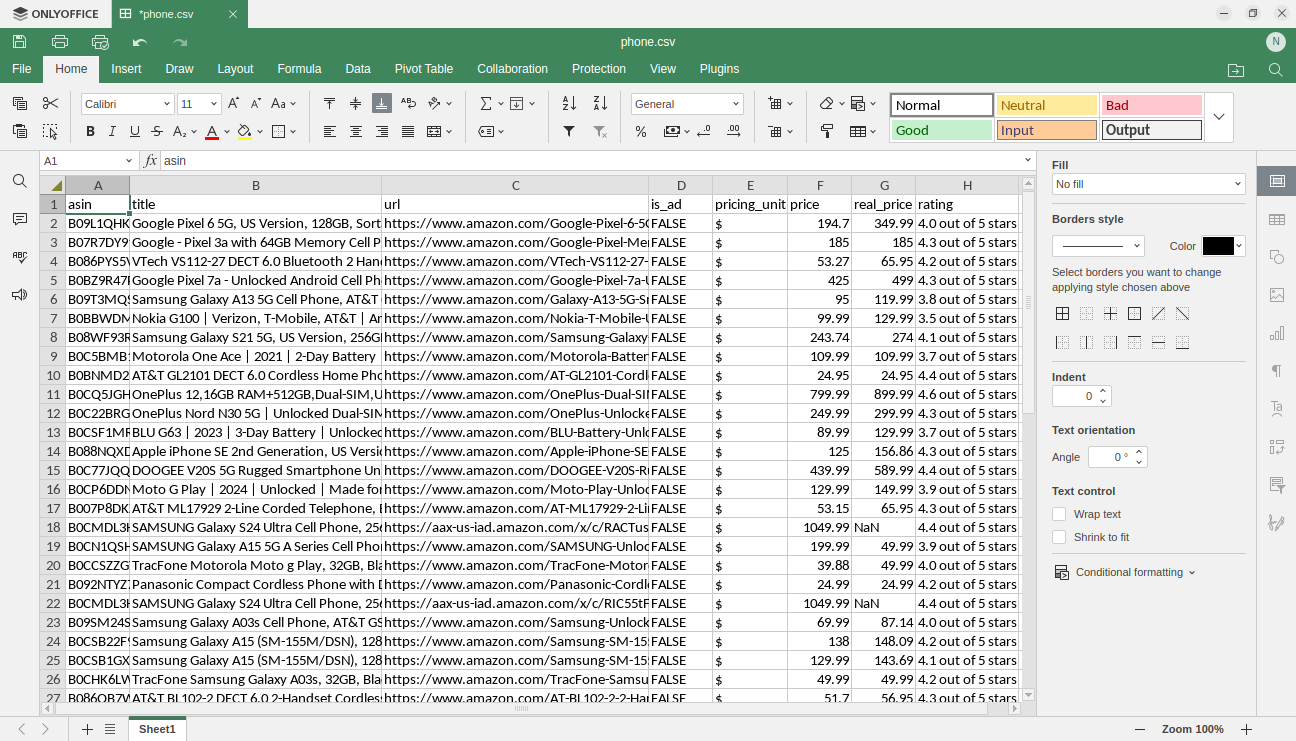Screen dimensions: 1296x741
Task: Expand the cell styles gallery
Action: [1219, 117]
